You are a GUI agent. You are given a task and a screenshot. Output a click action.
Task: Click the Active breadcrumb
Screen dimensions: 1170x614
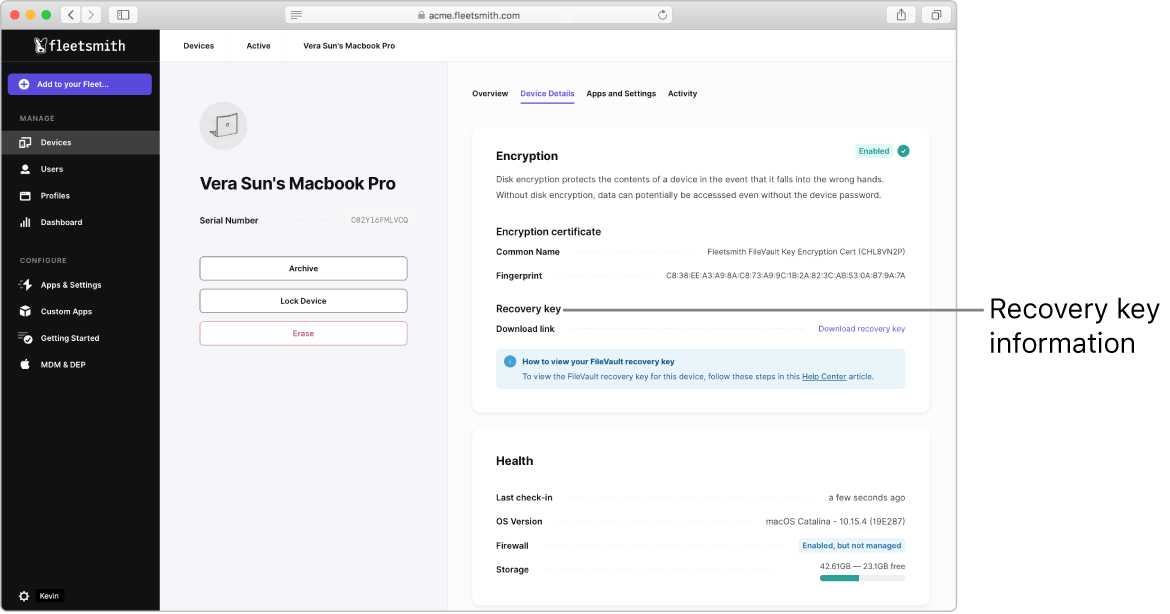pyautogui.click(x=258, y=46)
